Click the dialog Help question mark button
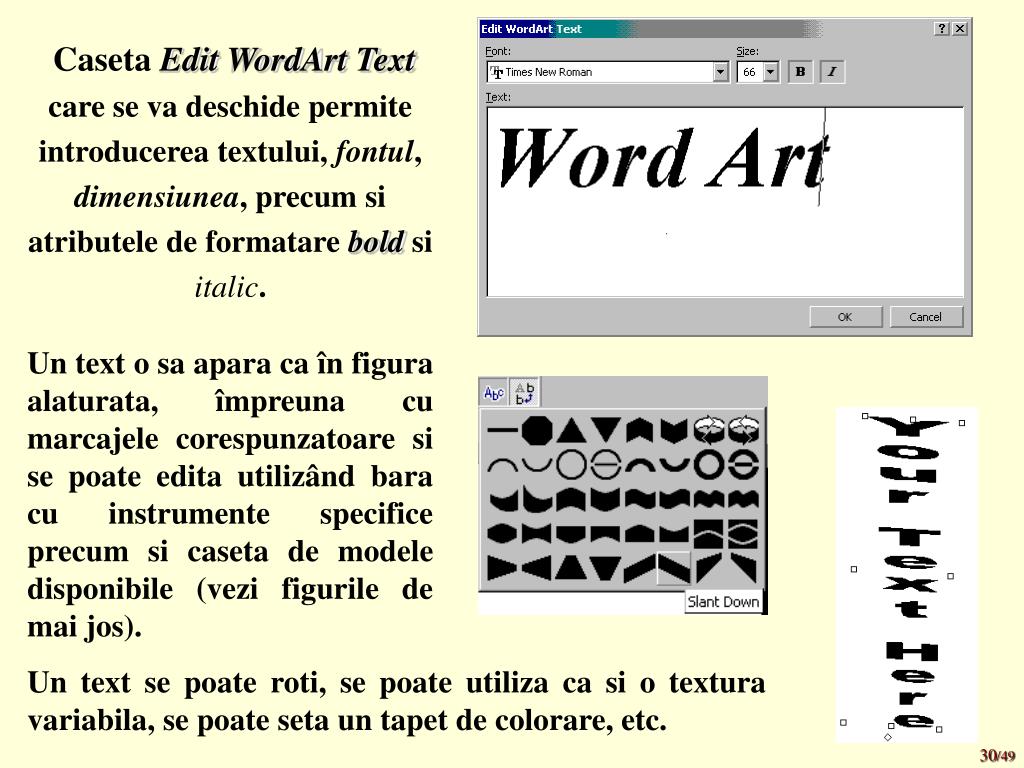Viewport: 1024px width, 768px height. 942,29
